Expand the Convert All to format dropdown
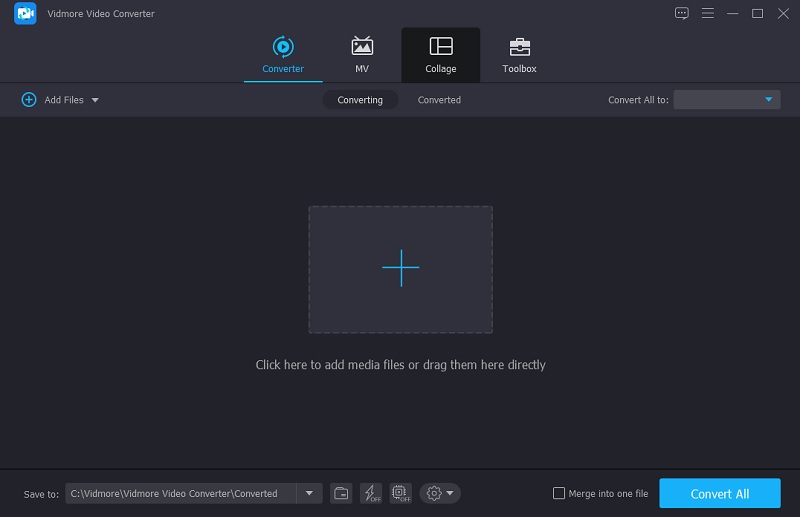This screenshot has height=517, width=800. pos(769,100)
